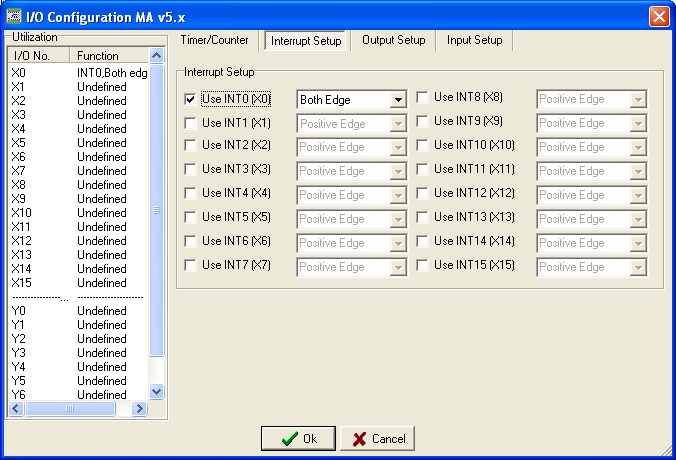Switch to the Timer/Counter tab
This screenshot has width=676, height=460.
pos(214,40)
